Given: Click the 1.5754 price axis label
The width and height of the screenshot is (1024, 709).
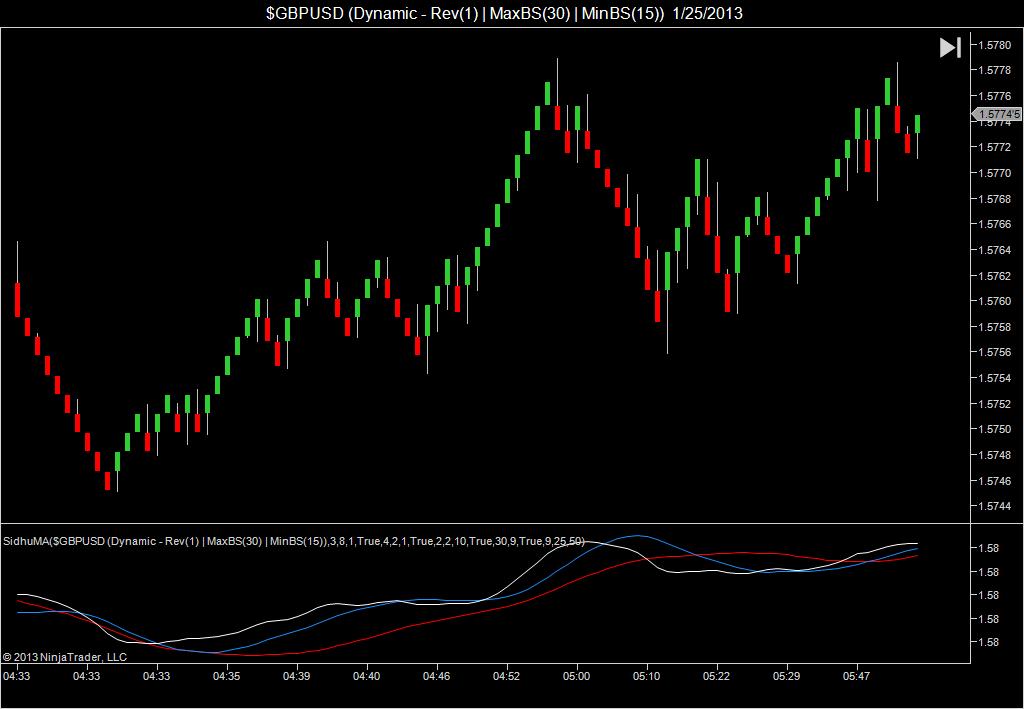Looking at the screenshot, I should click(996, 378).
